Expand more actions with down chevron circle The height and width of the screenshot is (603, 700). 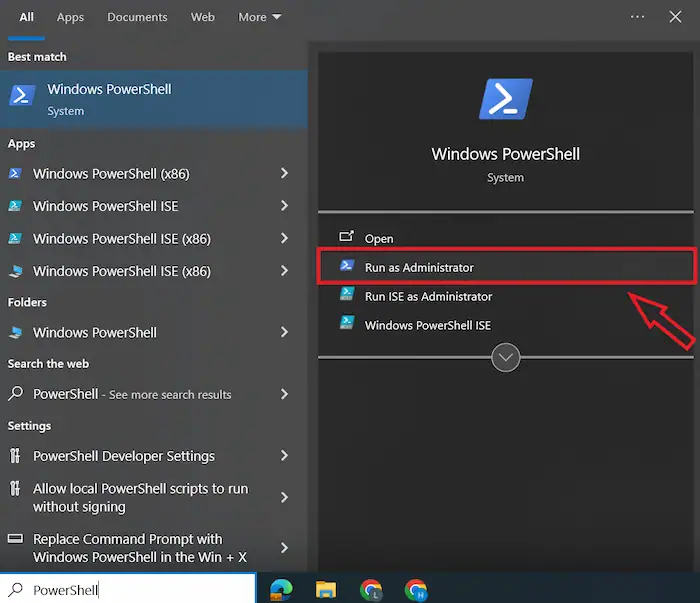506,357
